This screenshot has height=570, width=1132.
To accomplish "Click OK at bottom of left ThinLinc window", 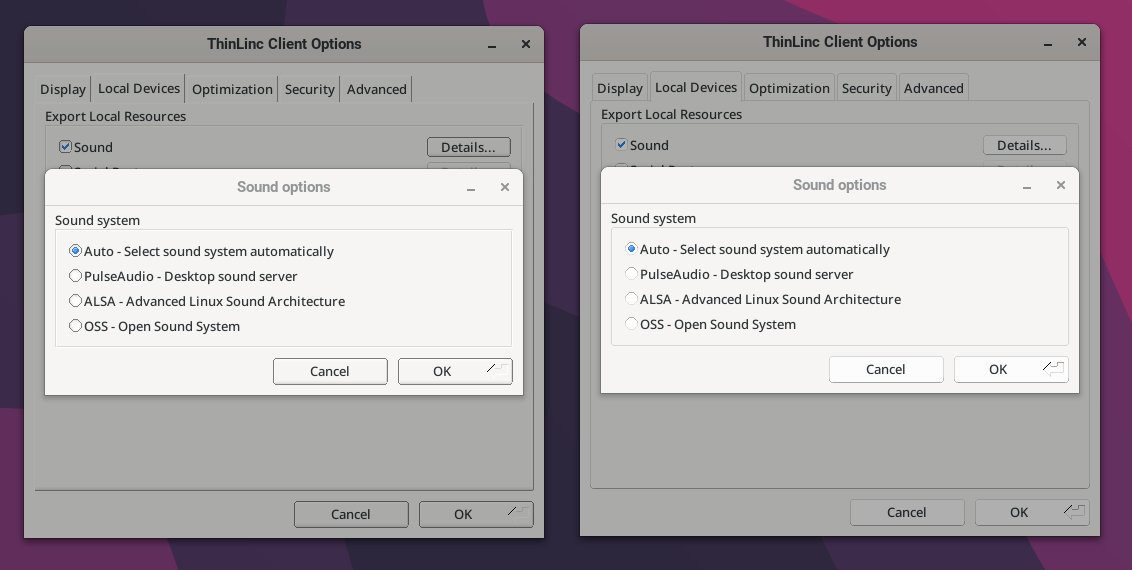I will 476,514.
